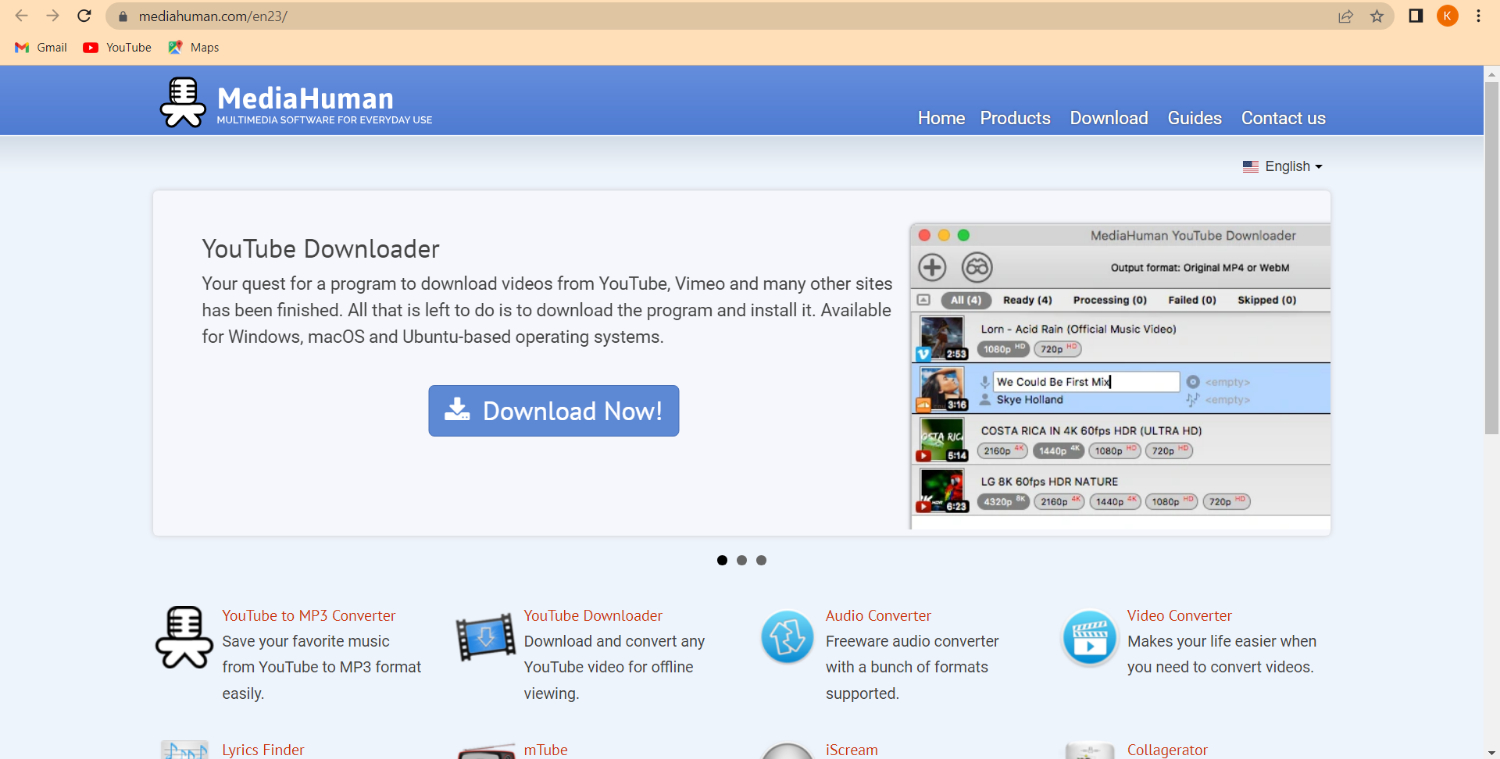This screenshot has width=1500, height=759.
Task: Click the "Skye Holland" artist text
Action: tap(1030, 400)
